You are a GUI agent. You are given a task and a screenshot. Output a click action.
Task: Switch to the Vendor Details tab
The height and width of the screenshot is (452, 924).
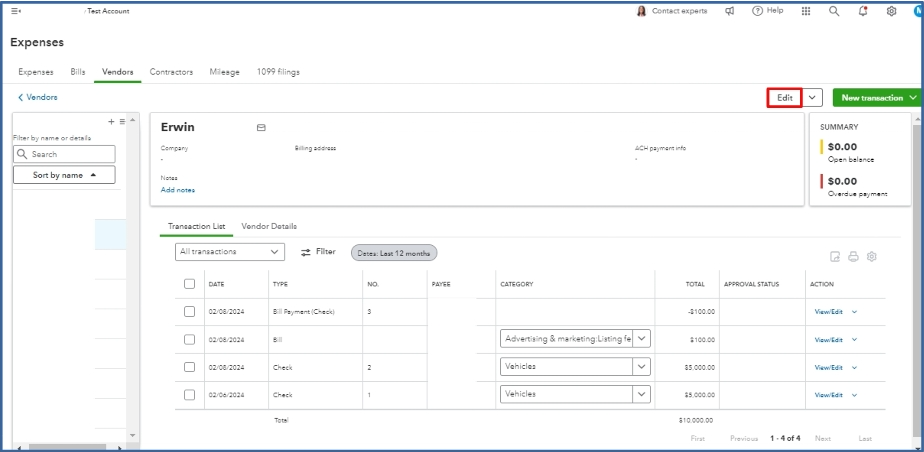click(269, 227)
